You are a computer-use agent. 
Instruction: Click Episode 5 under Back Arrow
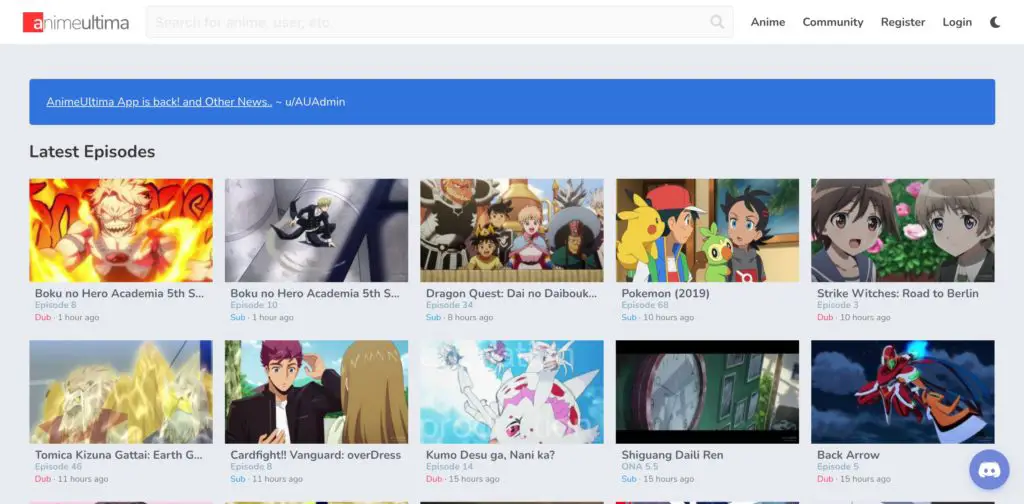tap(838, 467)
